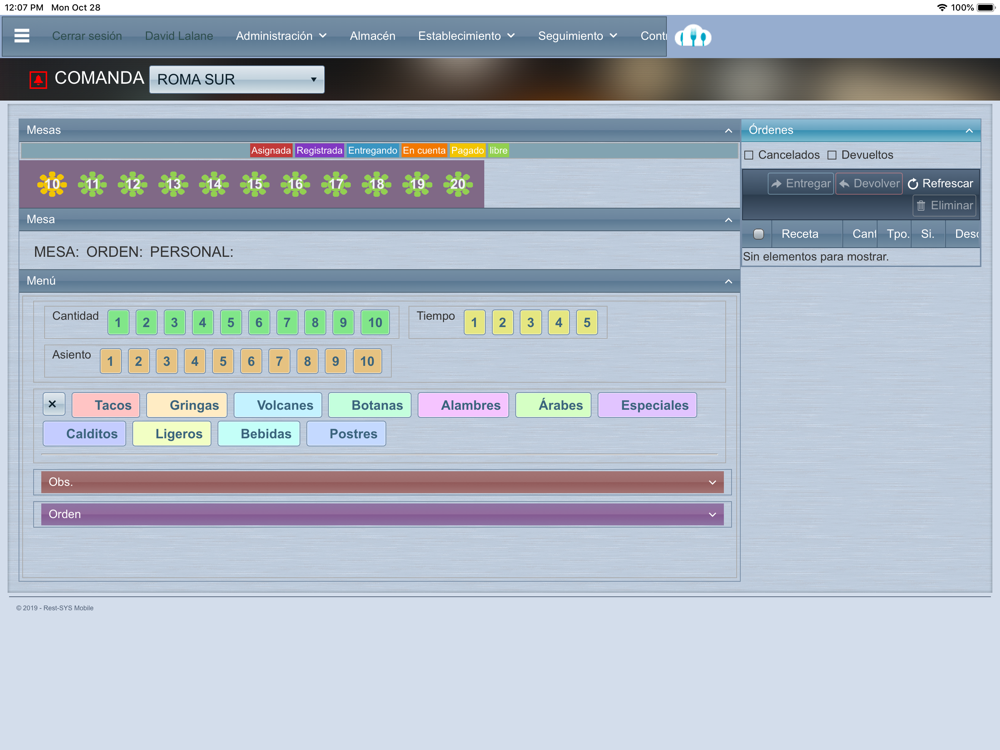Click the Registrada purple legend swatch
The image size is (1000, 750).
320,151
